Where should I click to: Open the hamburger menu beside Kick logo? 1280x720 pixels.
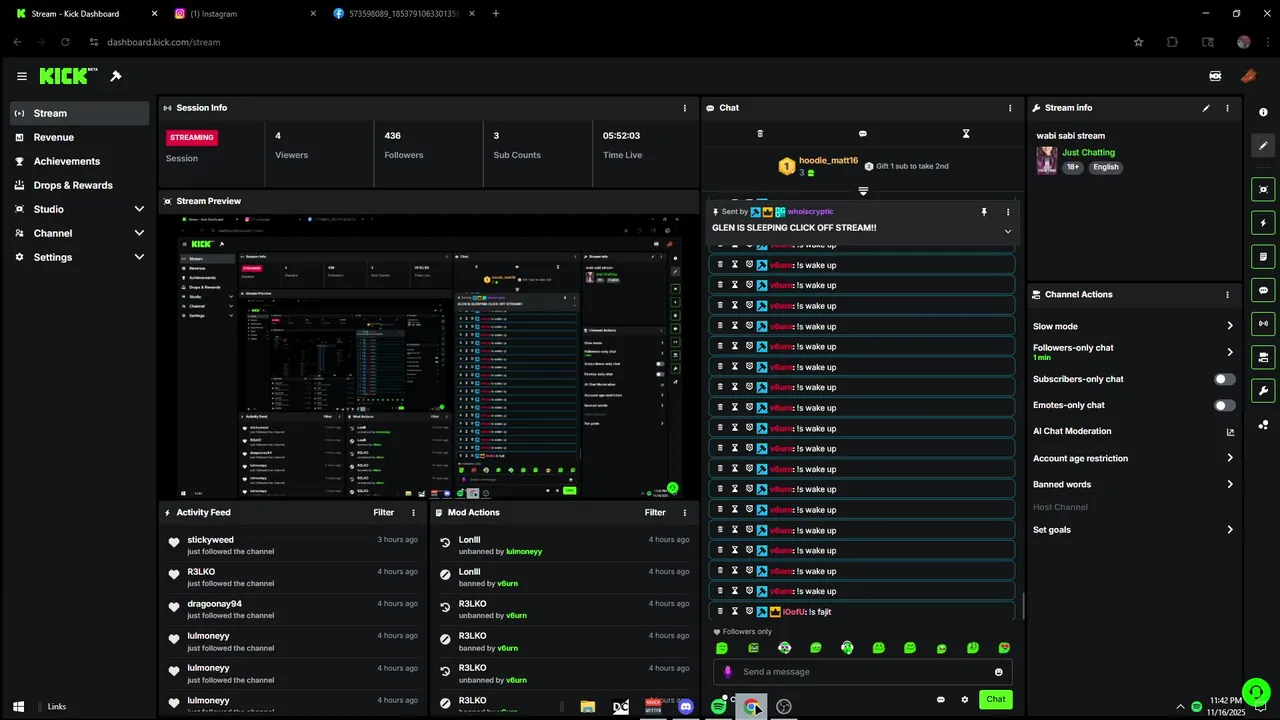(22, 76)
